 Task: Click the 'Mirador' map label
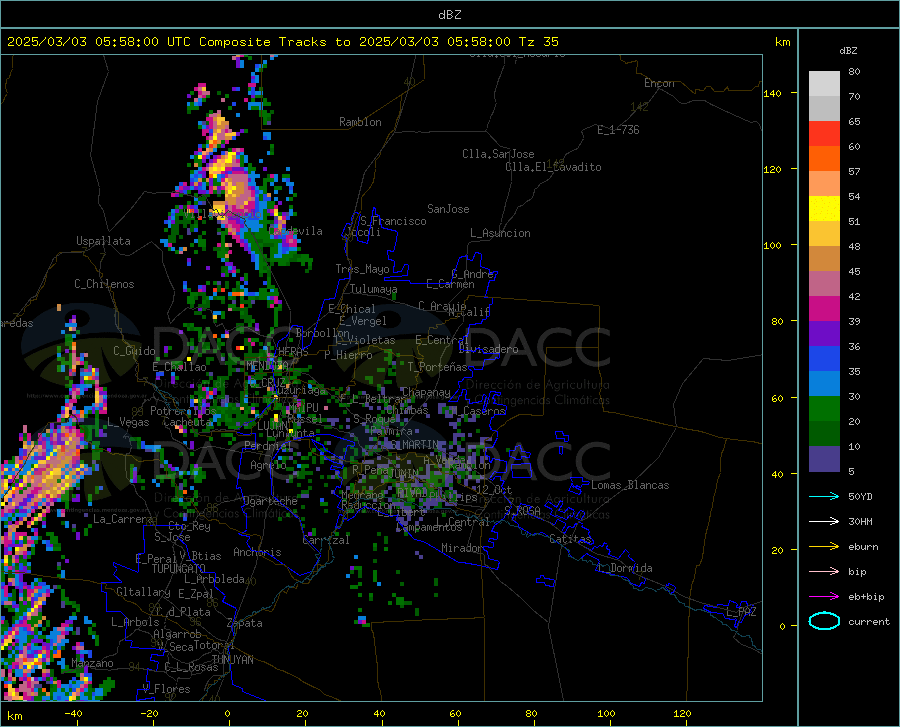pyautogui.click(x=462, y=548)
